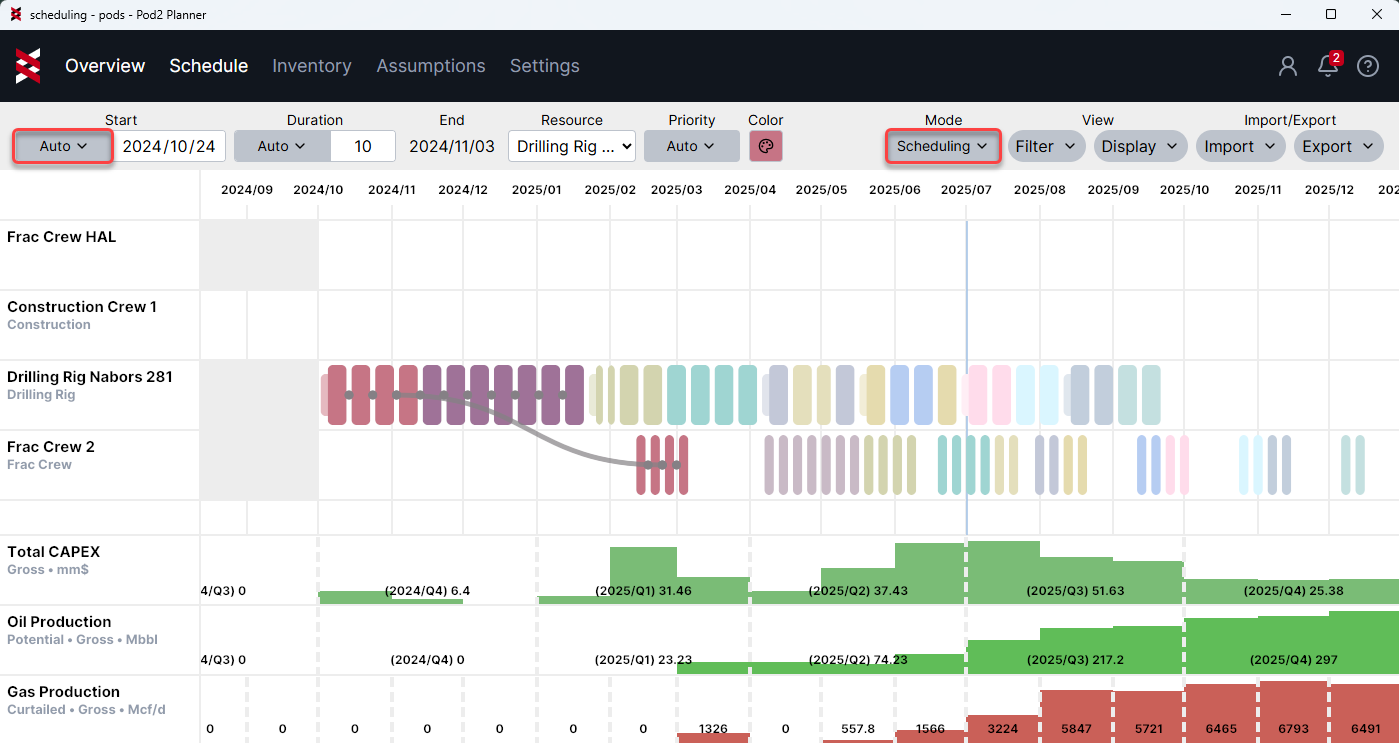The height and width of the screenshot is (743, 1399).
Task: Expand the Duration Auto dropdown
Action: pyautogui.click(x=282, y=146)
